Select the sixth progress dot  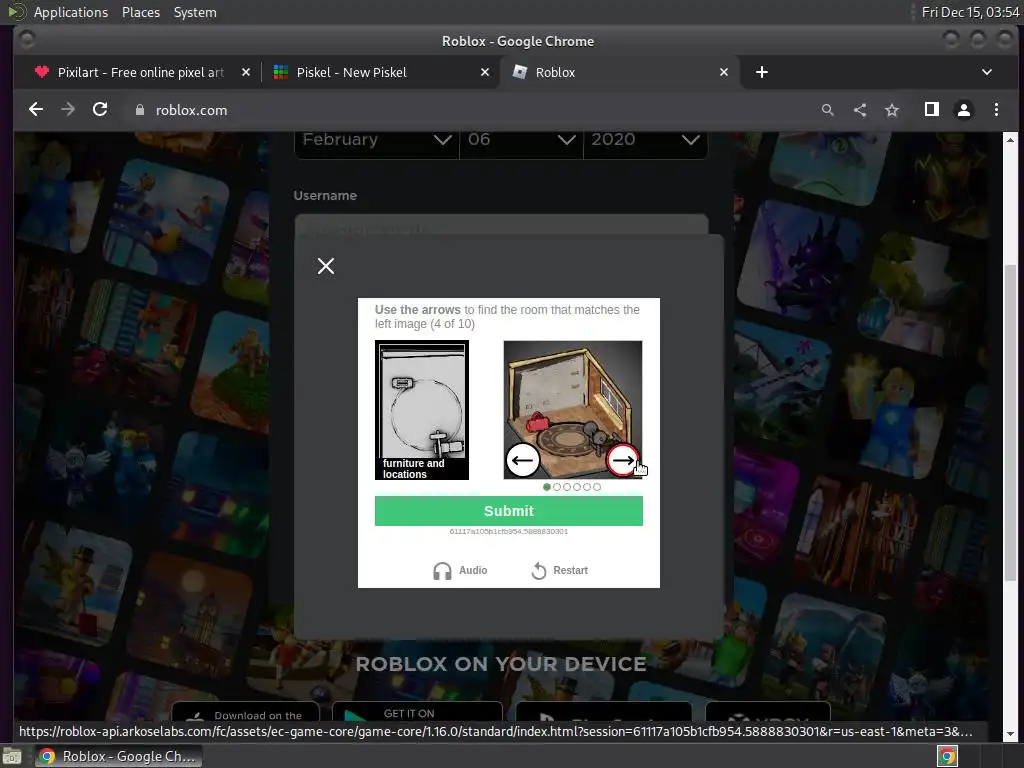click(597, 487)
